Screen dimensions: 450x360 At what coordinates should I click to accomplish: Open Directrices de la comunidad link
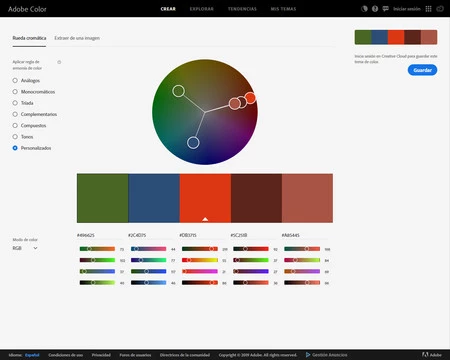coord(185,355)
